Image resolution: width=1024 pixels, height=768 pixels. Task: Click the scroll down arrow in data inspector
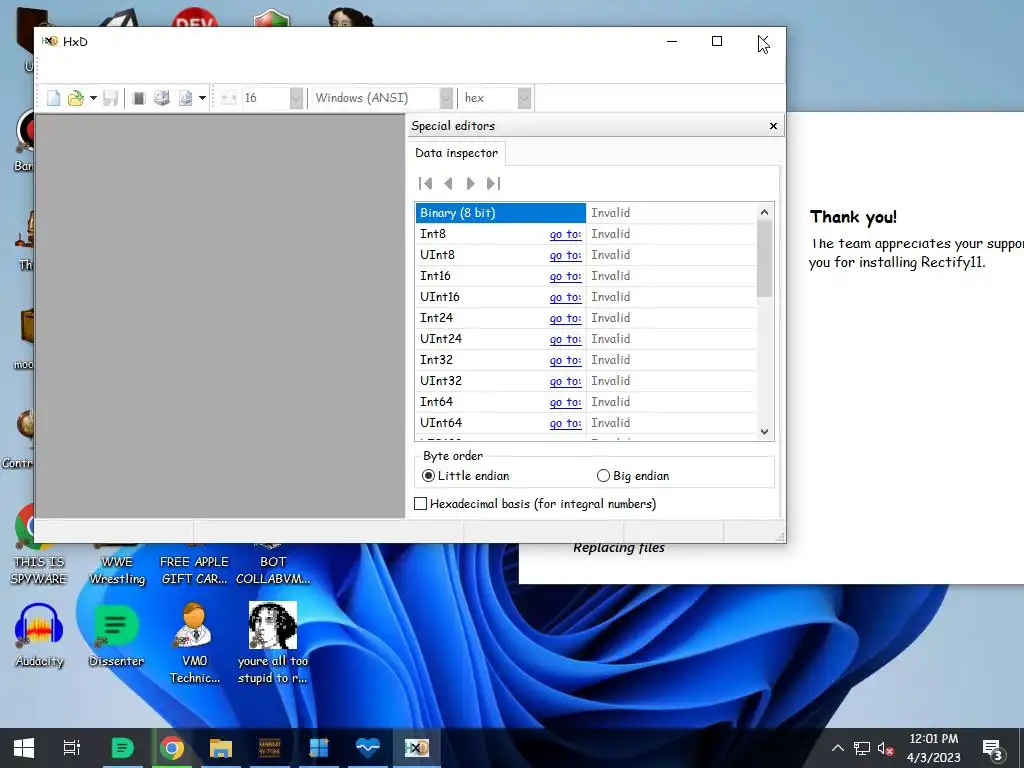[x=765, y=432]
